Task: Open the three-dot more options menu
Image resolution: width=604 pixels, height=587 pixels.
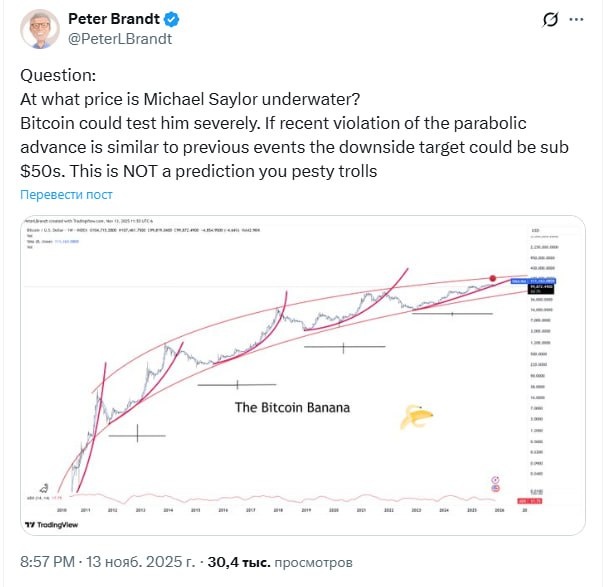Action: click(x=582, y=20)
